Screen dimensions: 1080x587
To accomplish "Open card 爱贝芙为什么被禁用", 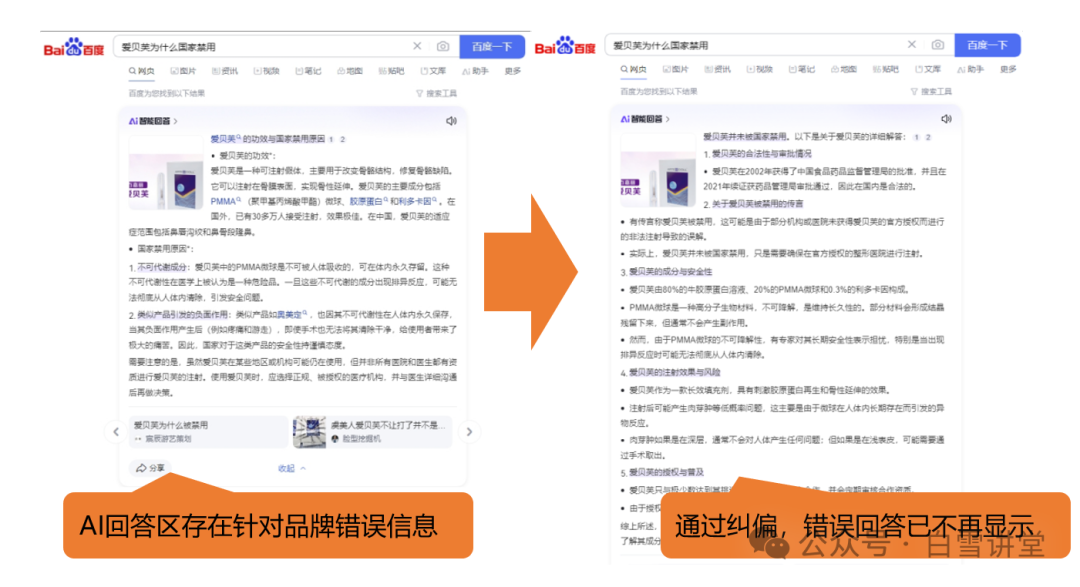I will pyautogui.click(x=208, y=431).
